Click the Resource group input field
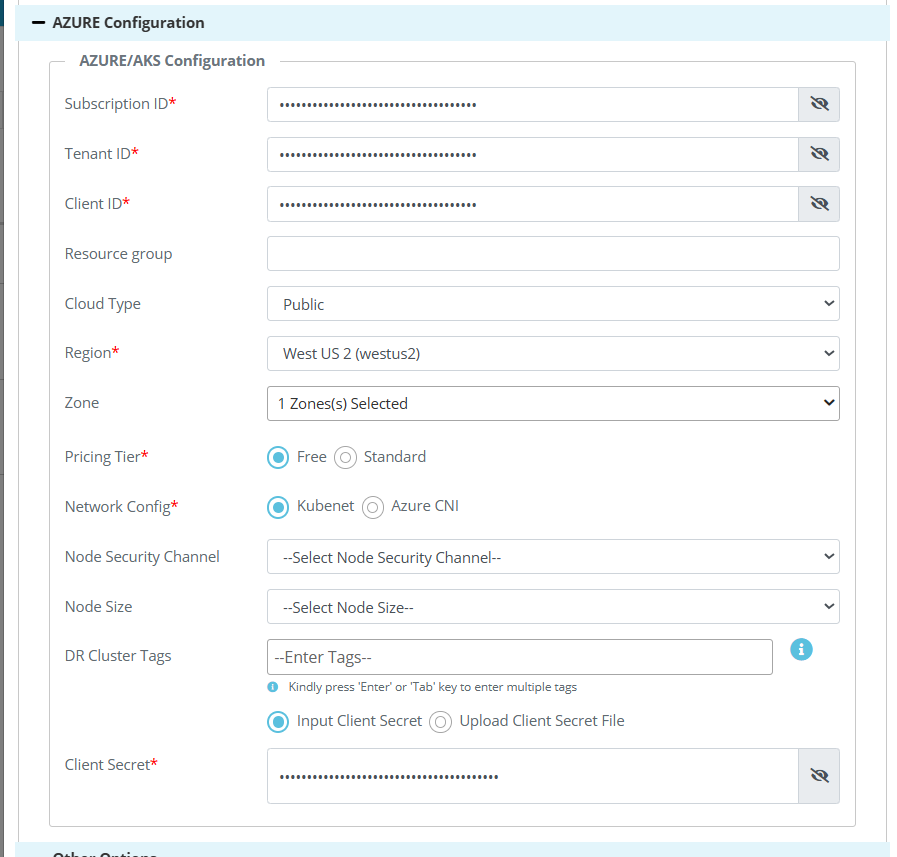This screenshot has width=897, height=857. point(553,253)
